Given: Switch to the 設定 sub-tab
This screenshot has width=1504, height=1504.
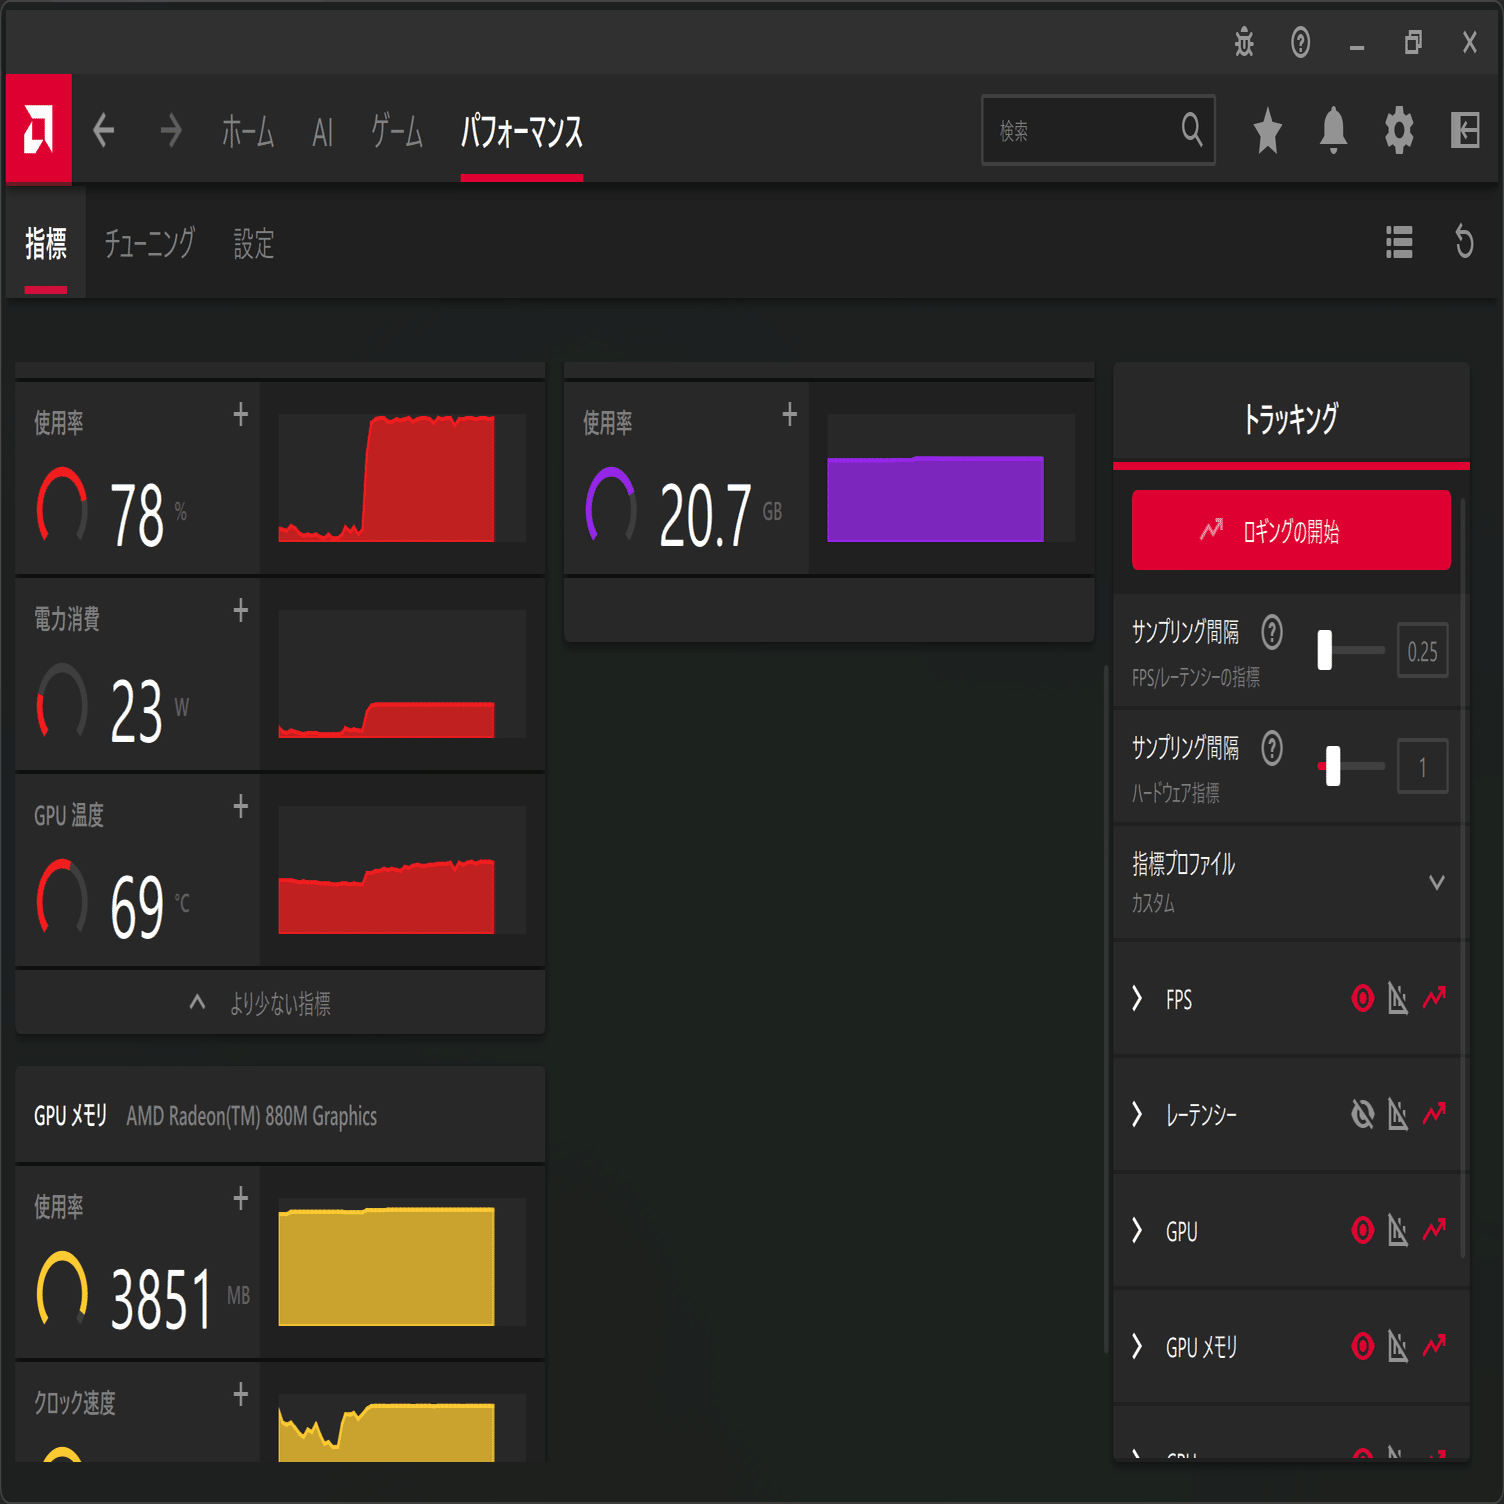Looking at the screenshot, I should tap(254, 243).
